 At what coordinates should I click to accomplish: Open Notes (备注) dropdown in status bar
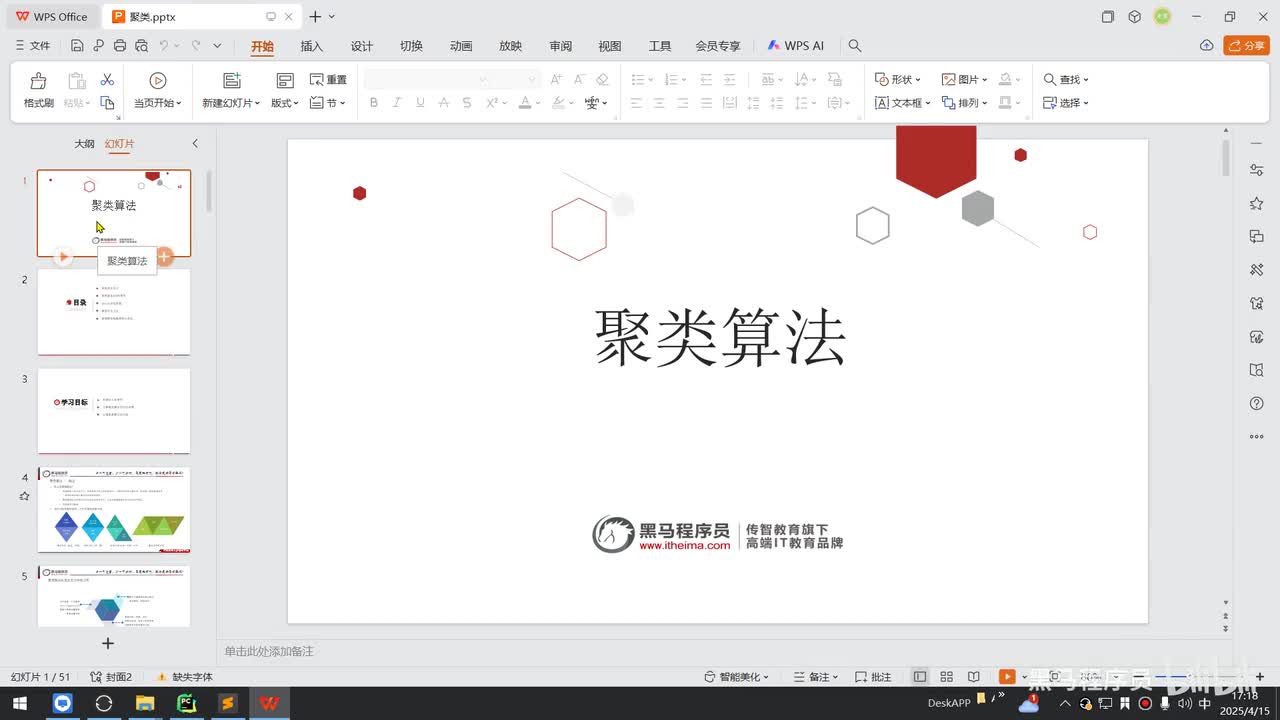(817, 677)
